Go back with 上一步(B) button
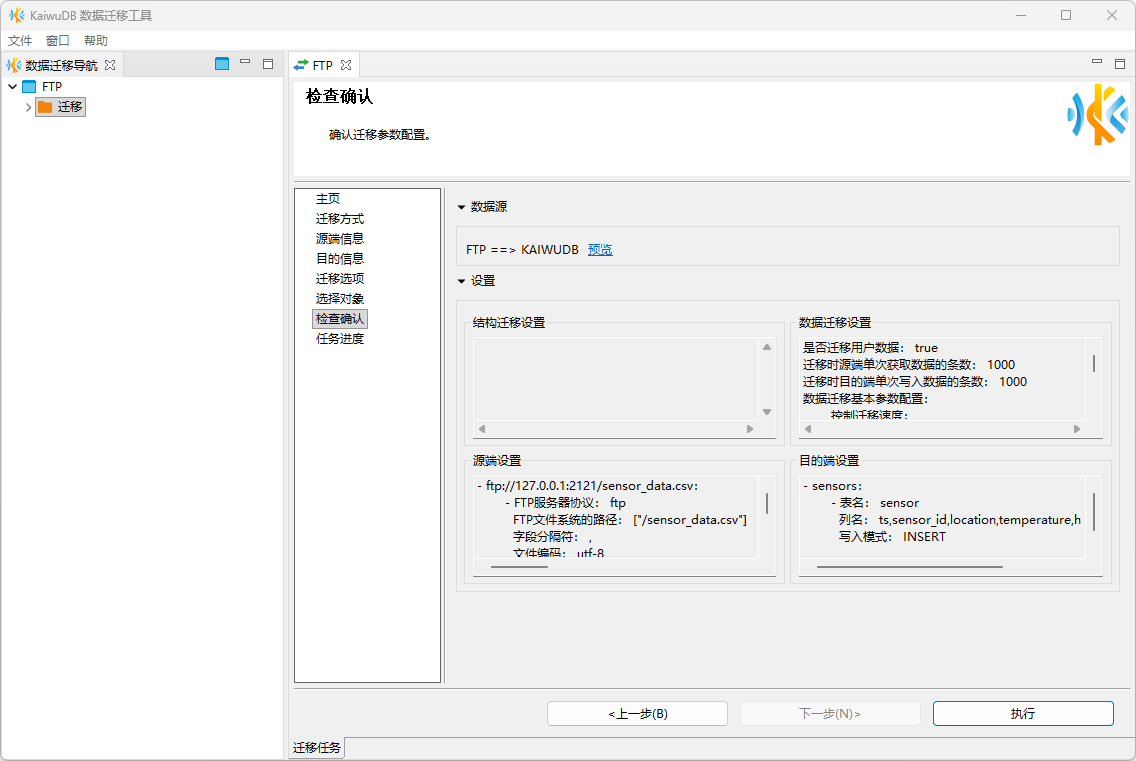Screen dimensions: 1136x761 pyautogui.click(x=637, y=713)
